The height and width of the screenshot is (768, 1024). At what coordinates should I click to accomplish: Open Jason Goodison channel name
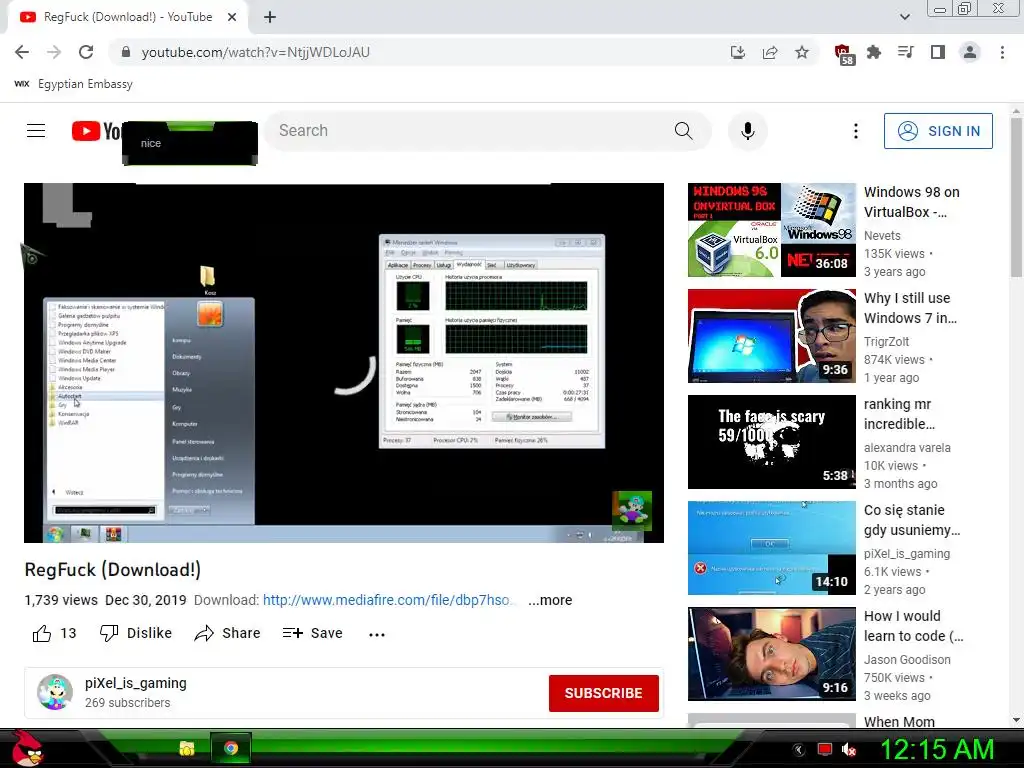(907, 660)
